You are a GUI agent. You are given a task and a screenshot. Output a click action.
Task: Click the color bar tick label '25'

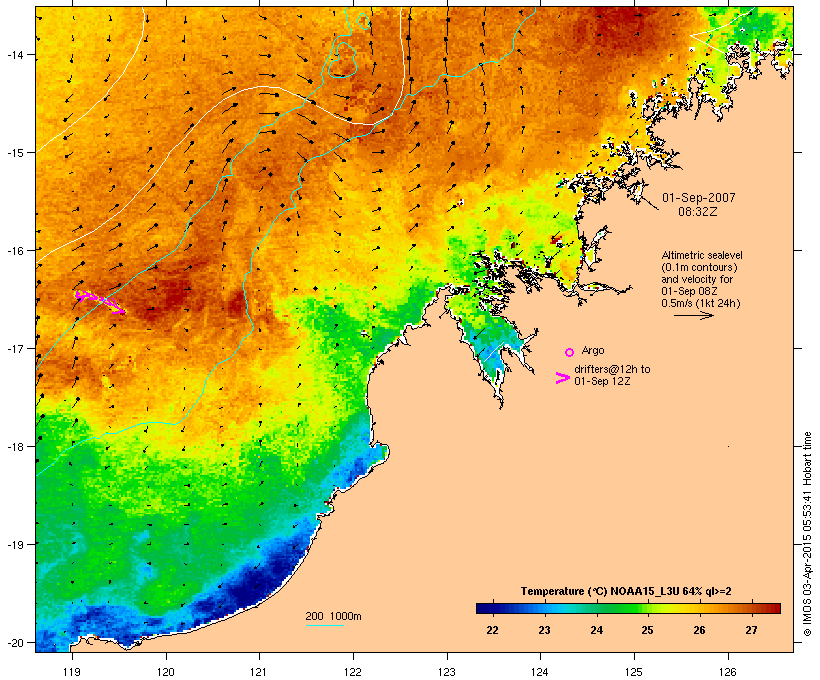[647, 630]
